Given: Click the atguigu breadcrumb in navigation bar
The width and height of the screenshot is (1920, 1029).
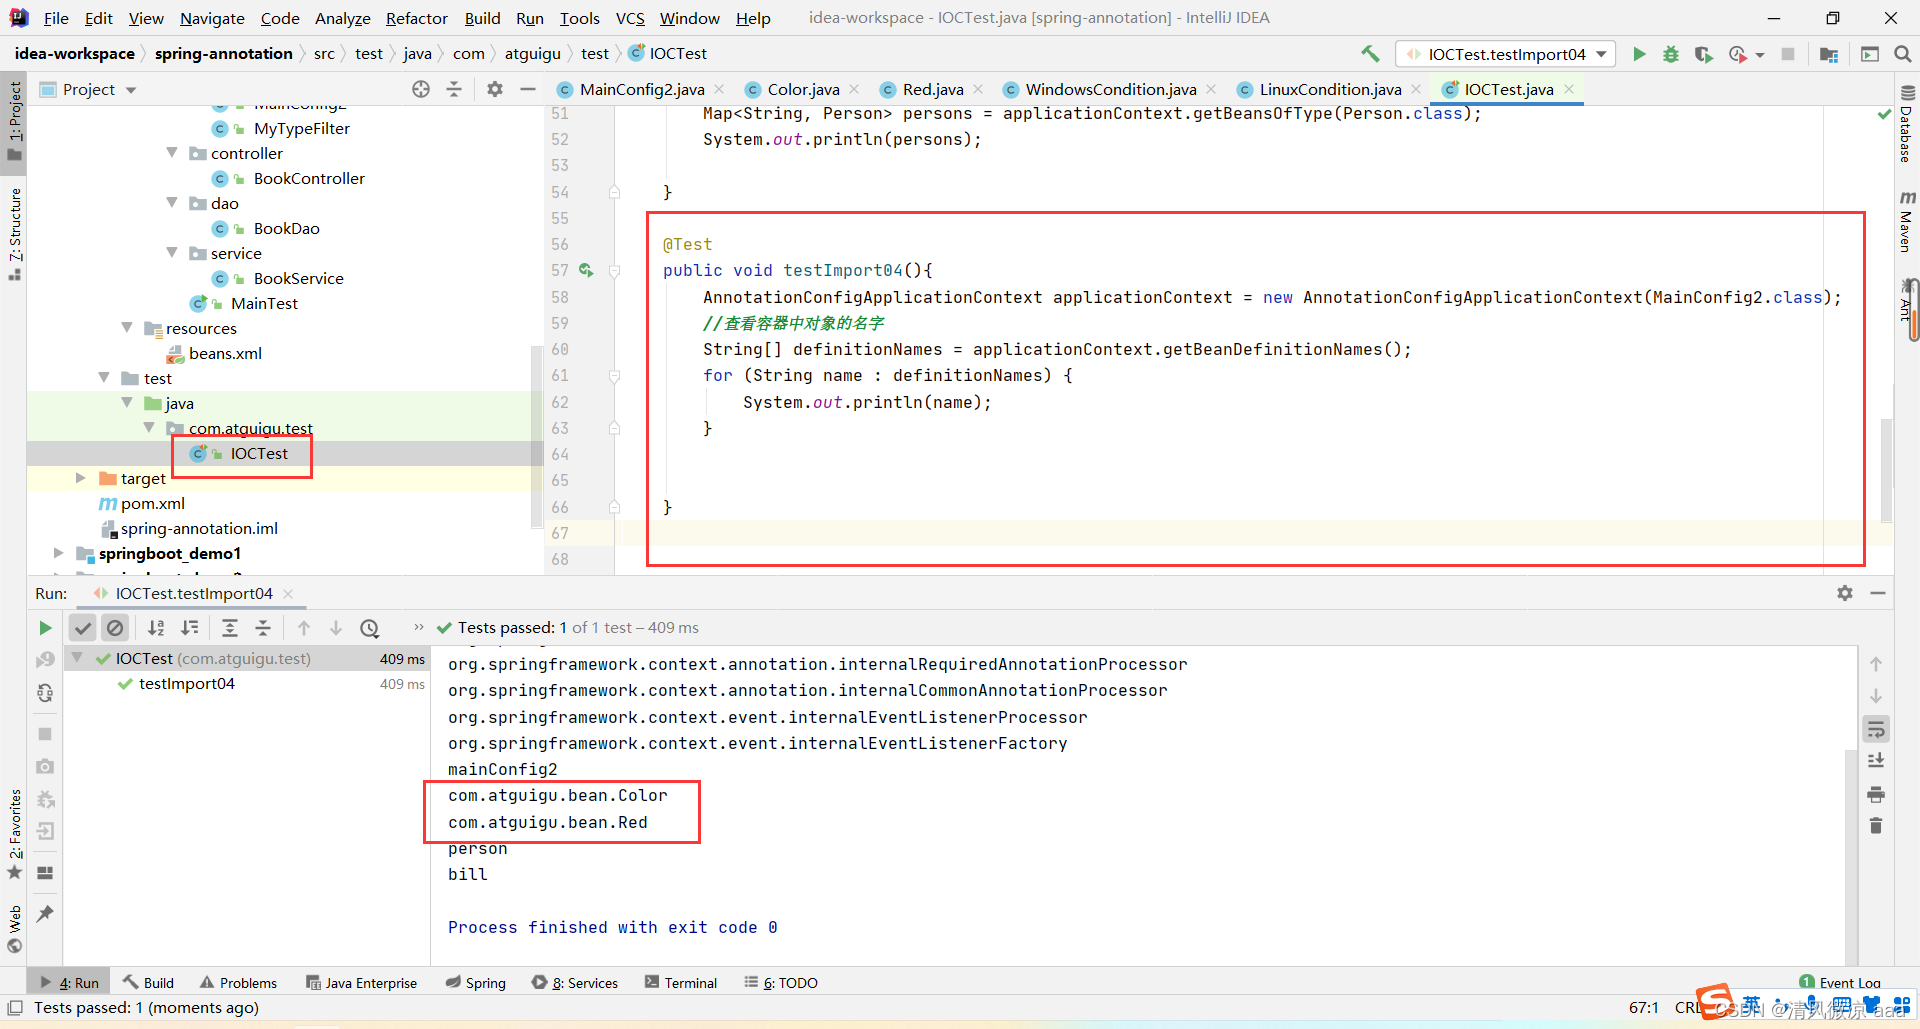Looking at the screenshot, I should click(532, 54).
